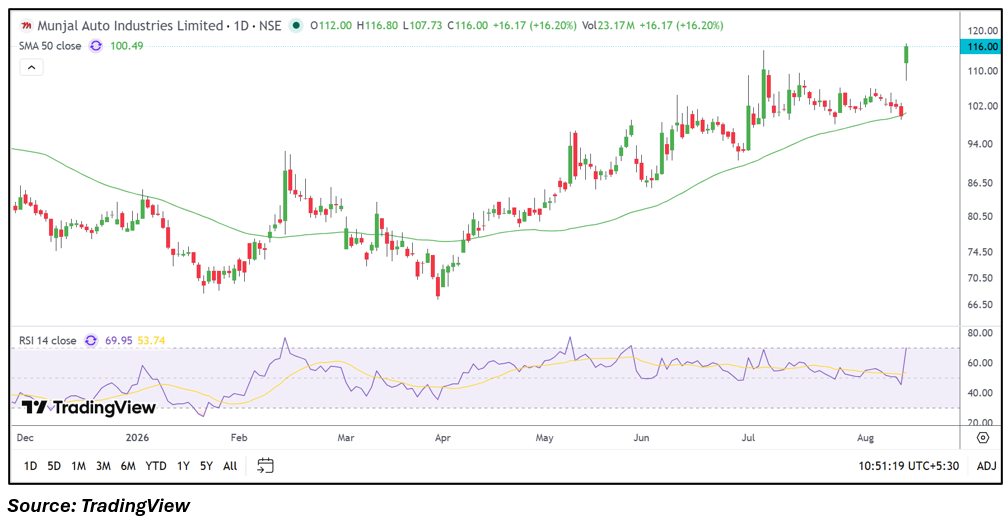Select the 5D time range

(x=54, y=466)
